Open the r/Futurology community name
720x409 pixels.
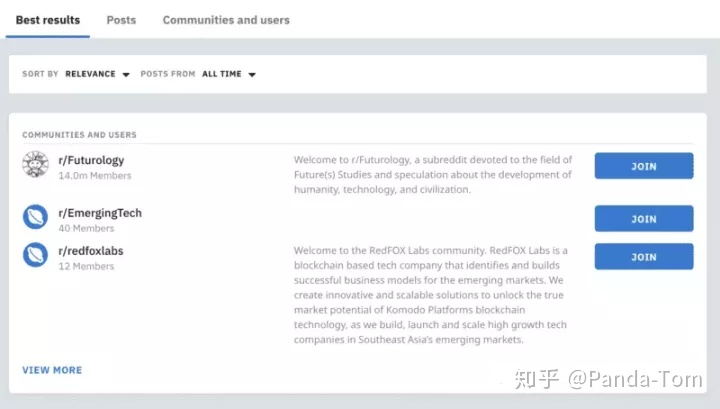91,160
